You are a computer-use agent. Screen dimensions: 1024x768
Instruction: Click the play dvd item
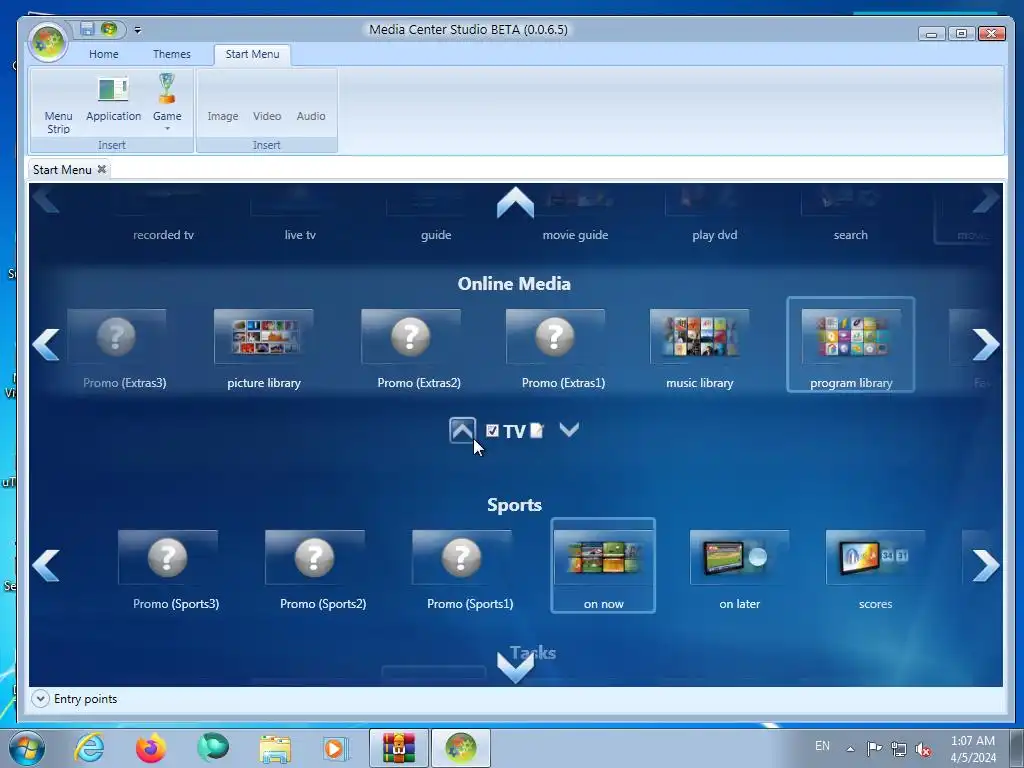[x=714, y=234]
